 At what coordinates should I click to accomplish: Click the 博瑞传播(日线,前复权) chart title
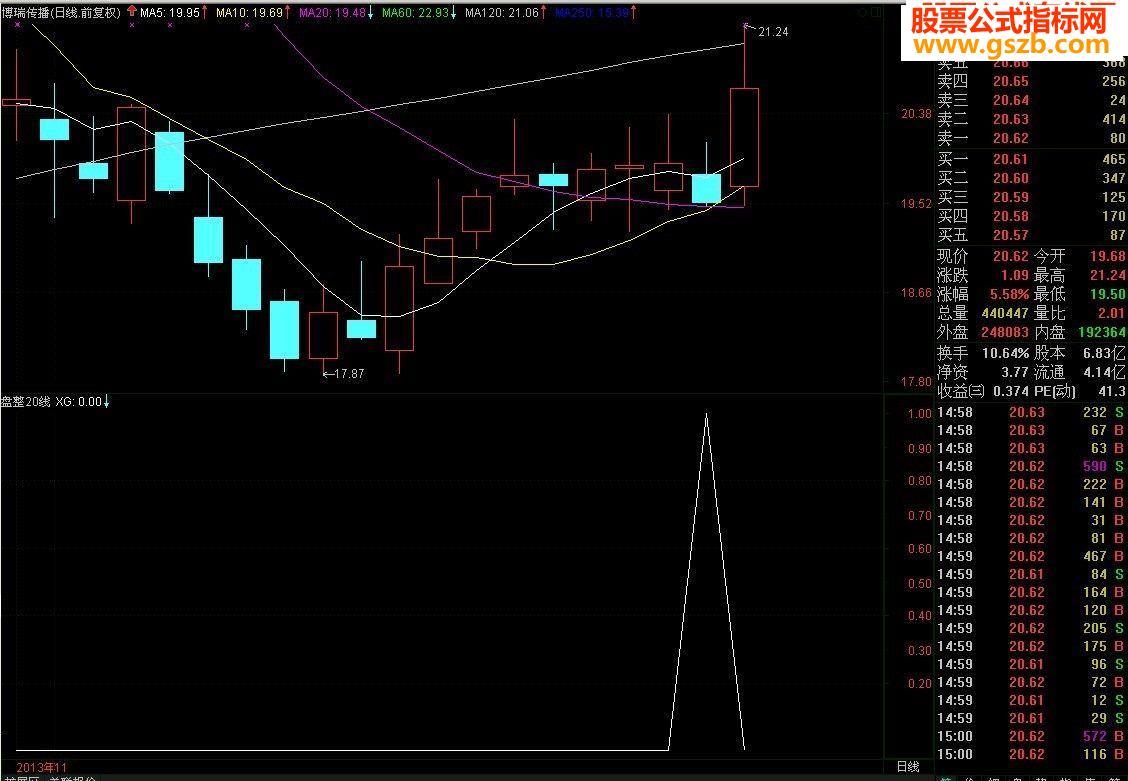point(61,12)
